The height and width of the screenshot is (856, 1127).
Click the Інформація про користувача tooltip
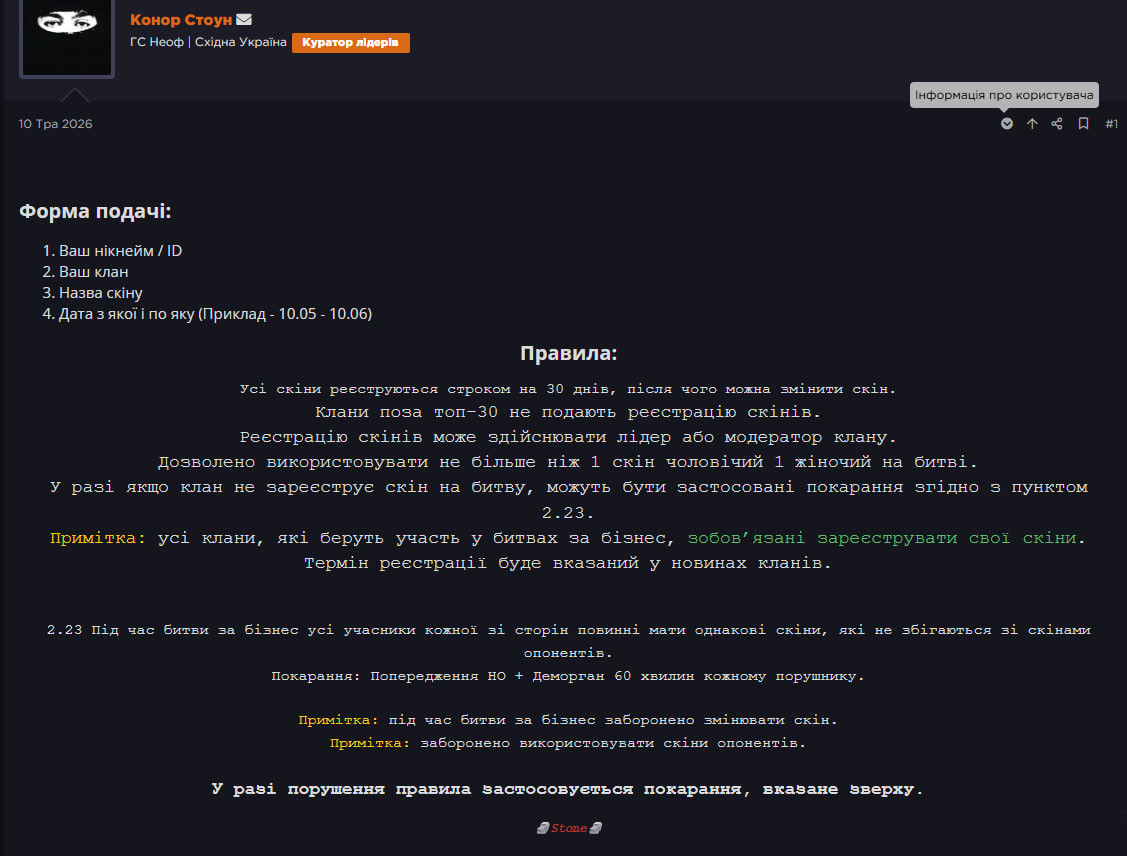(x=1004, y=95)
